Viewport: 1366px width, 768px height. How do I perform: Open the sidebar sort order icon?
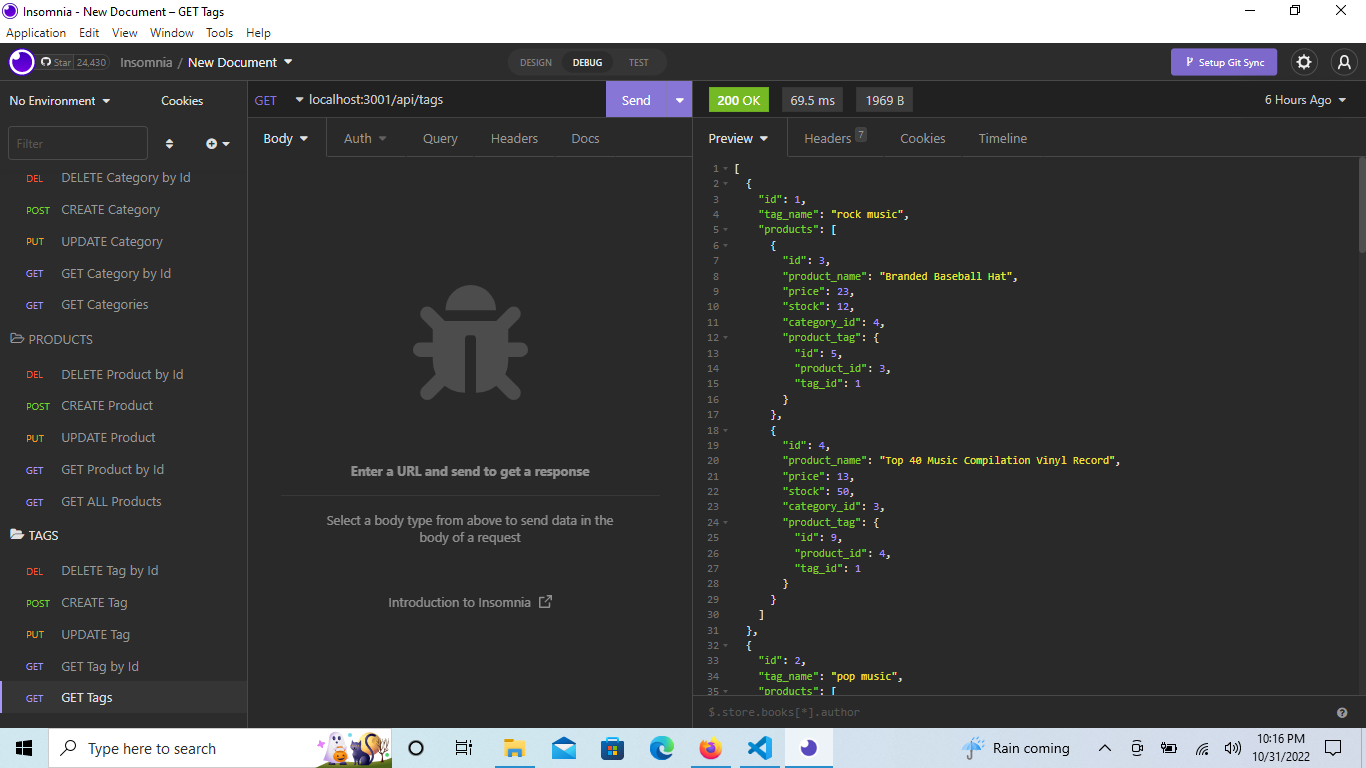(169, 143)
